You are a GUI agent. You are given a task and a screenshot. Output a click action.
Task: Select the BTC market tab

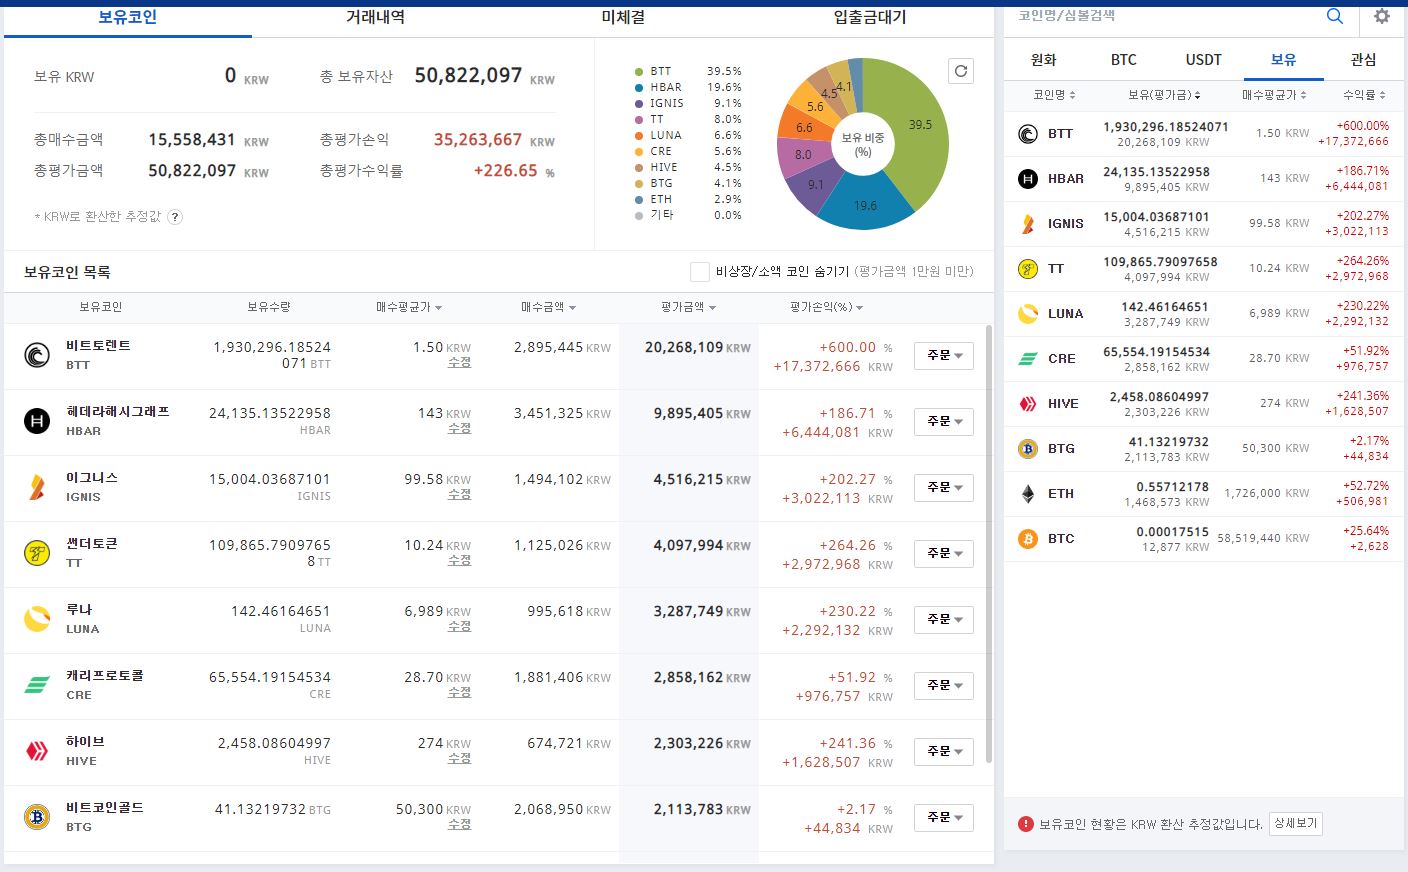click(x=1124, y=60)
